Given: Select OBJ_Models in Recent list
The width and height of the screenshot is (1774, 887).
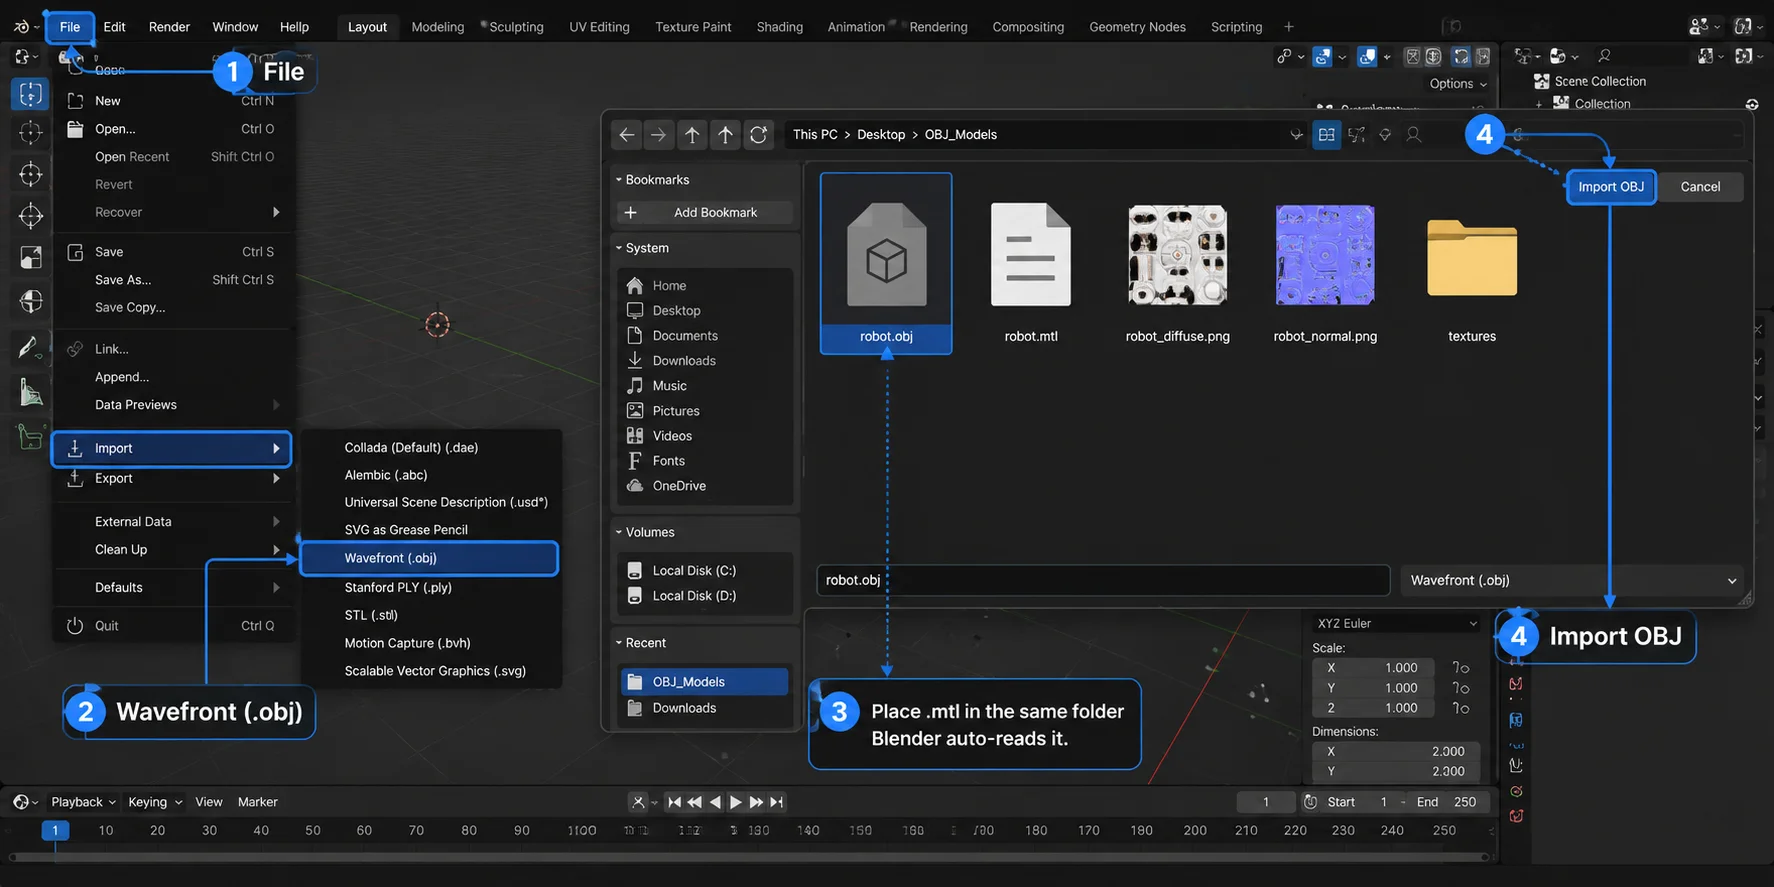Looking at the screenshot, I should click(704, 682).
